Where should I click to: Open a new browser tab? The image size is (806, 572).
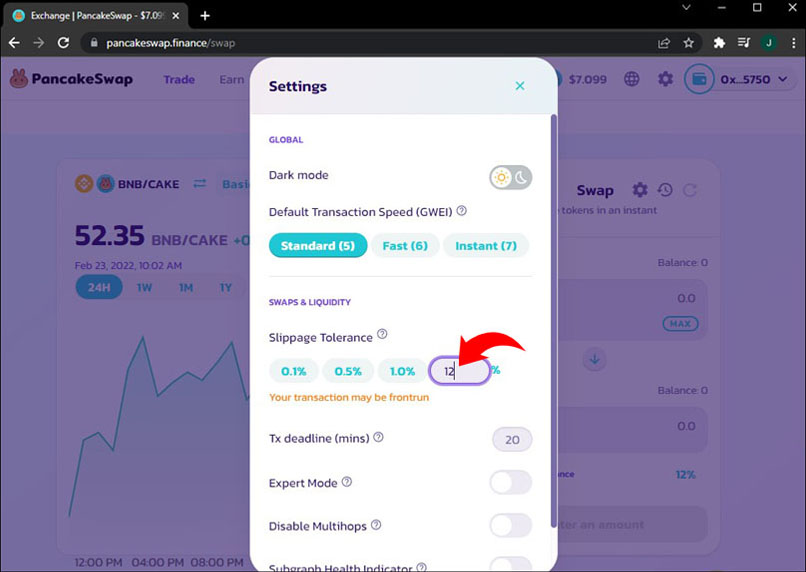coord(205,16)
